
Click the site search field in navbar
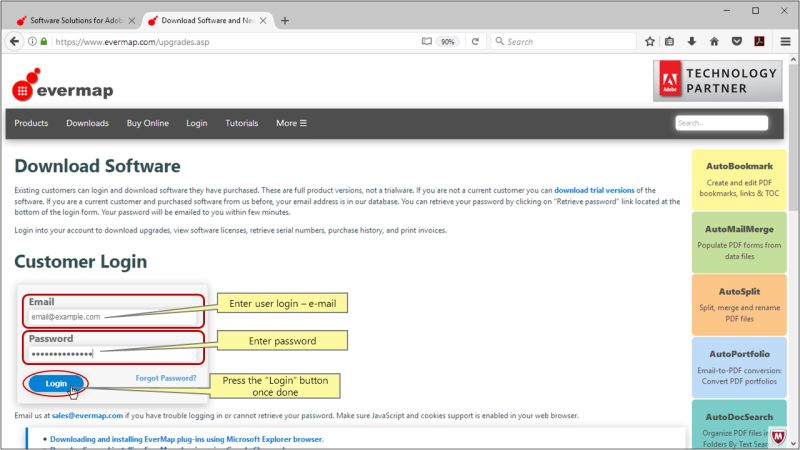coord(721,123)
